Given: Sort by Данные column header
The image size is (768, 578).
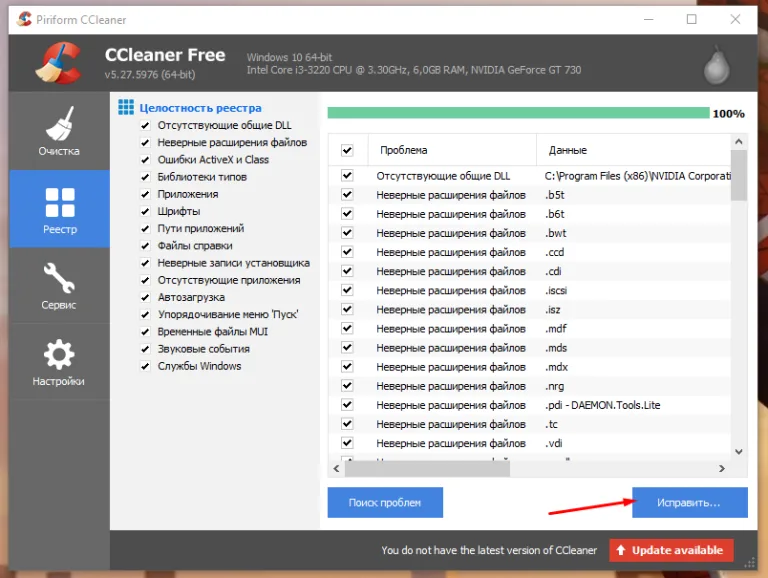Looking at the screenshot, I should pyautogui.click(x=633, y=150).
